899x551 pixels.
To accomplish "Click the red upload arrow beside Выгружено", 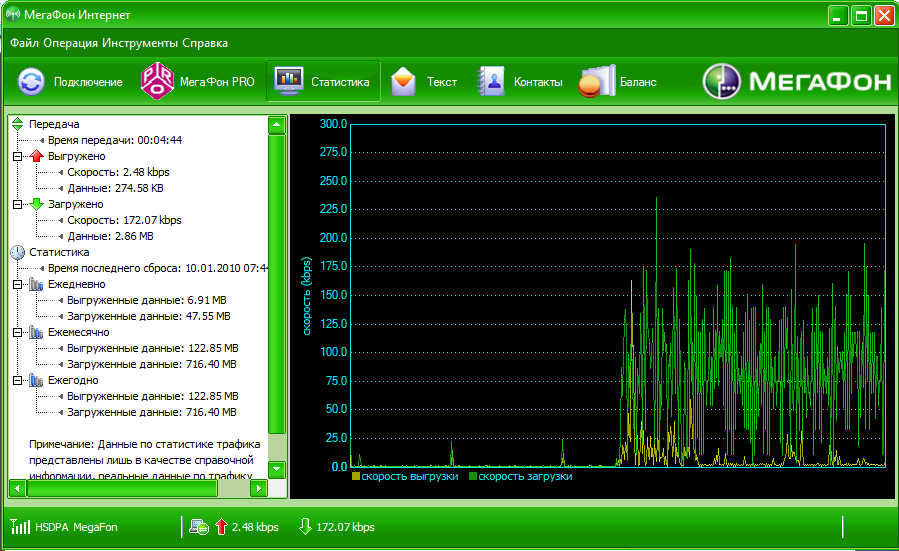I will (x=37, y=156).
